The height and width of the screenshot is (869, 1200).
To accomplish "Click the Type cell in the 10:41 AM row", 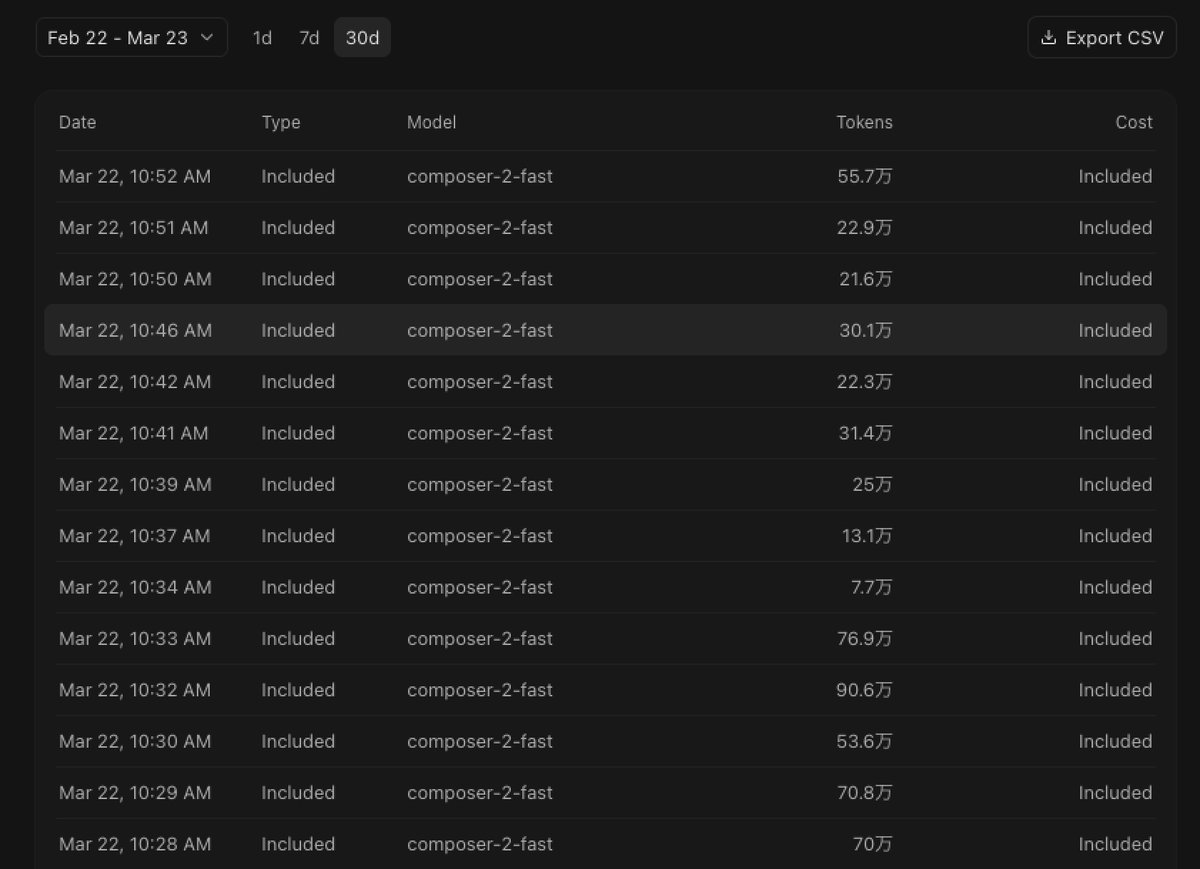I will (298, 433).
